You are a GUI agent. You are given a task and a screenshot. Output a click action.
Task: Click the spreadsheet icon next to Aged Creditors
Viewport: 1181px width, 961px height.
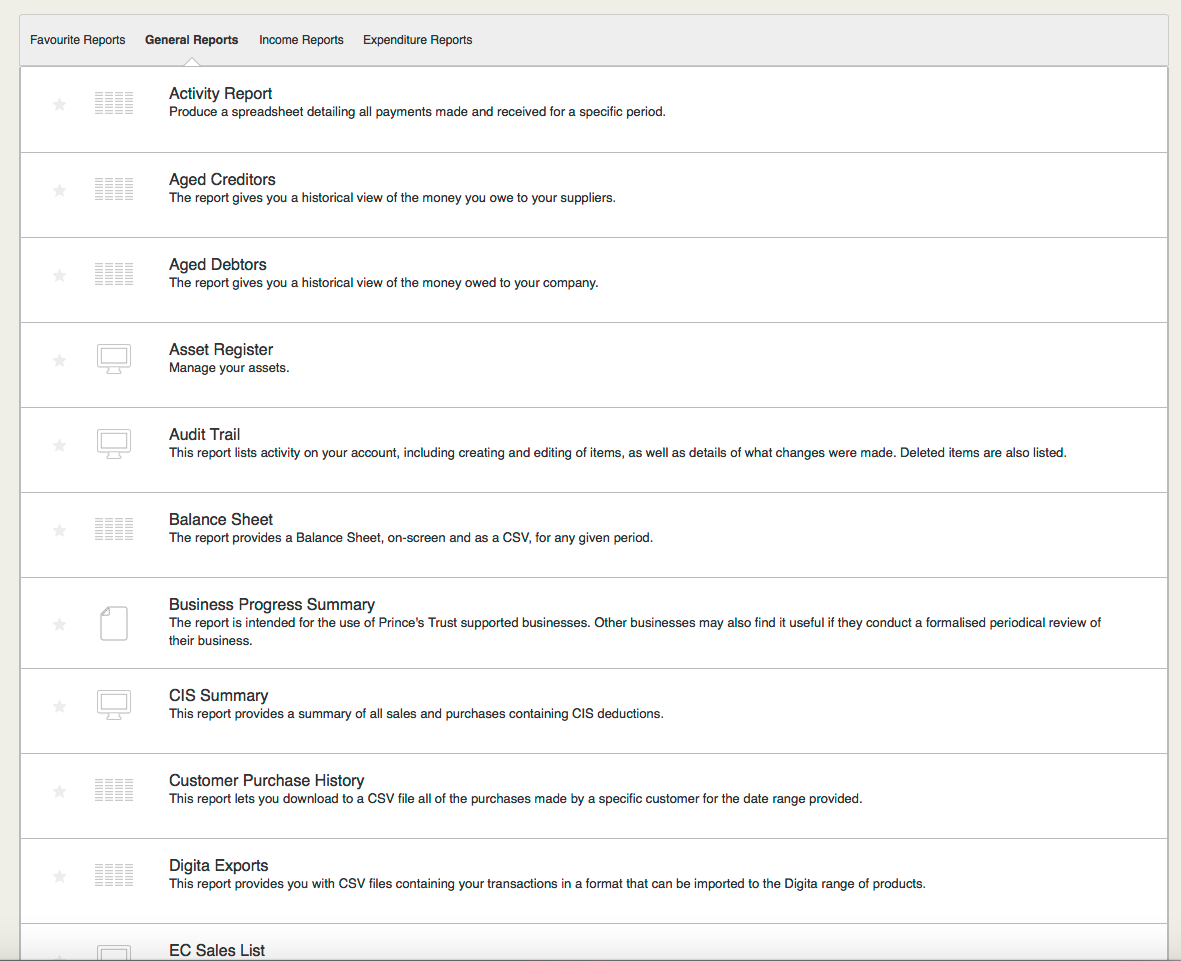point(114,190)
